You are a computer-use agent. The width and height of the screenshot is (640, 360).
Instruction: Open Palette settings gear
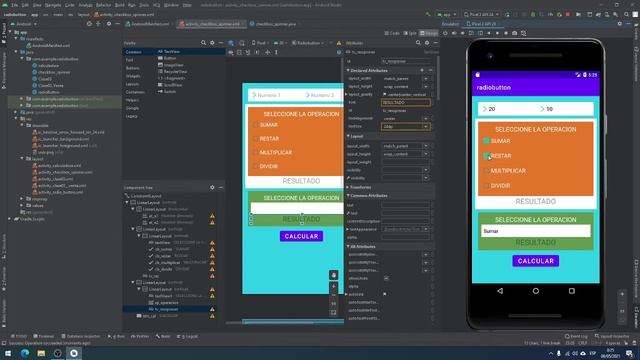pyautogui.click(x=212, y=43)
